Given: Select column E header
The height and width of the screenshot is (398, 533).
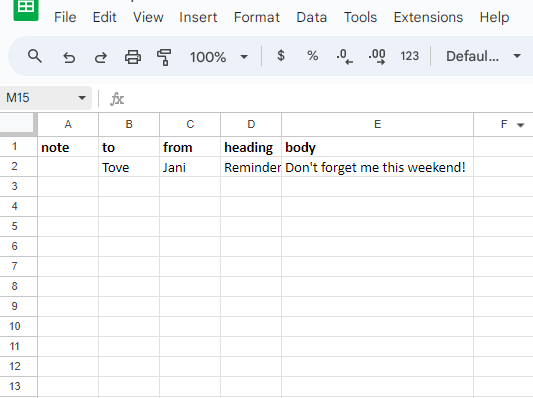Looking at the screenshot, I should [x=377, y=124].
